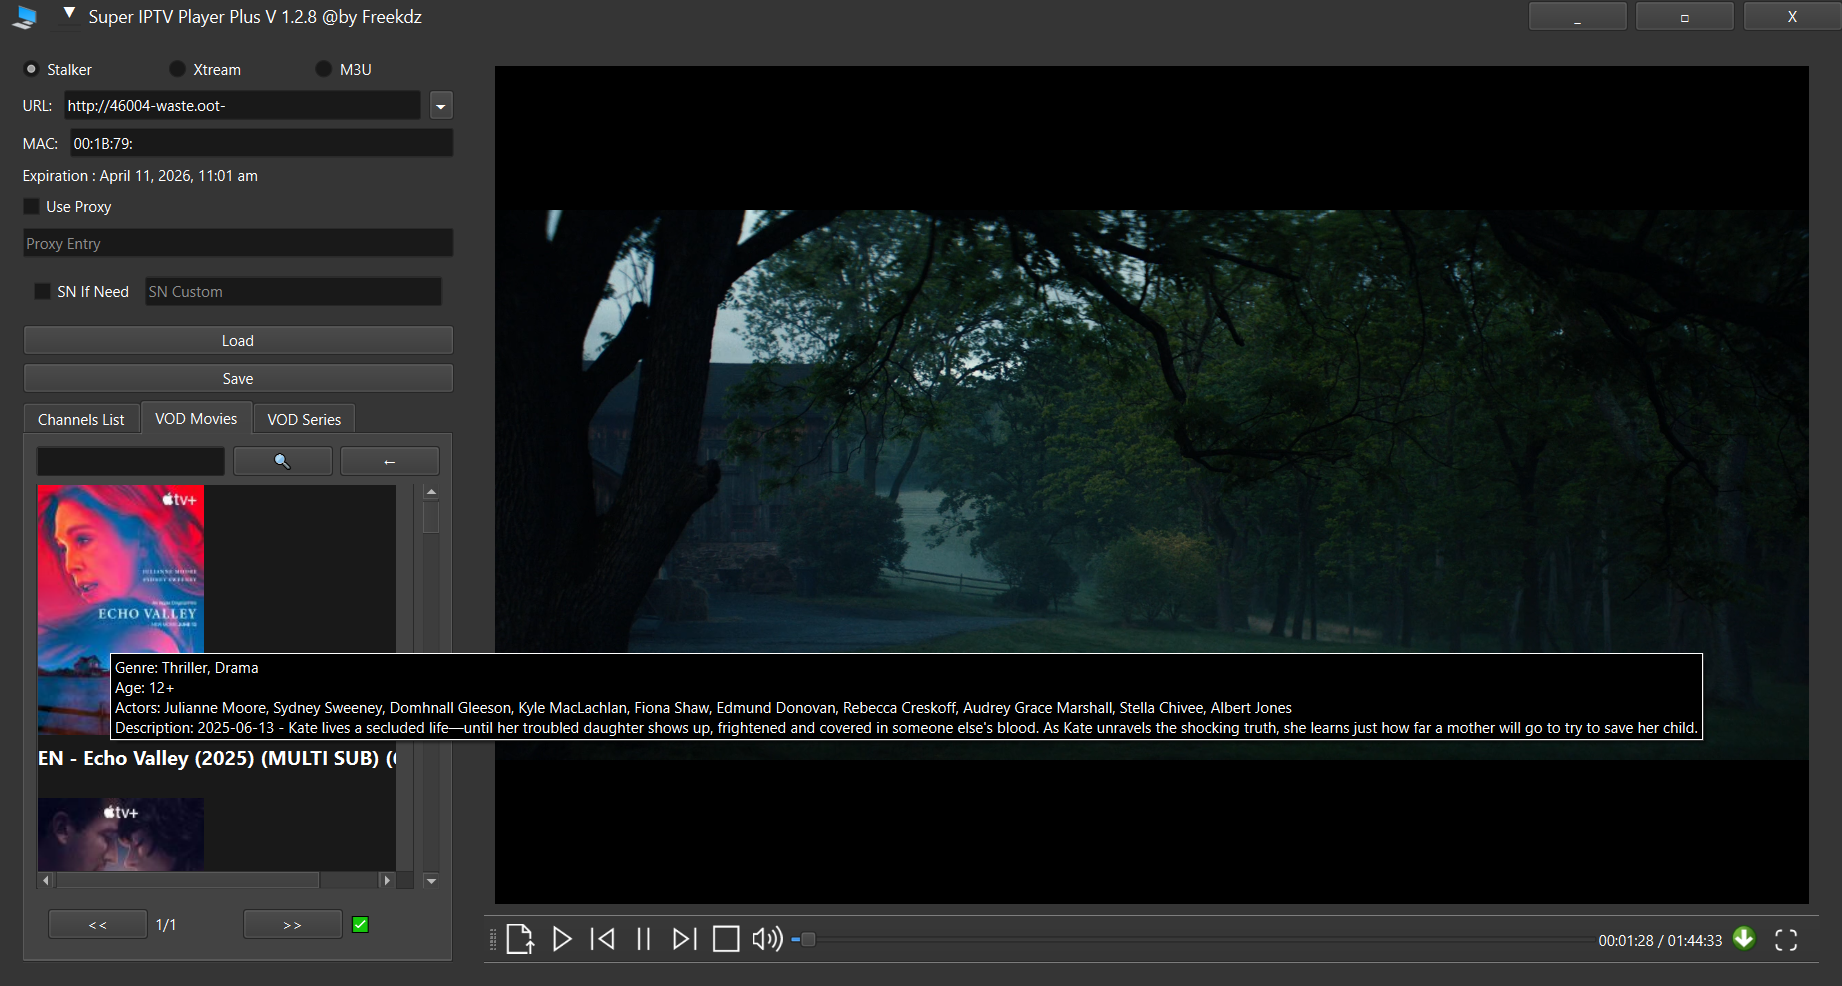Stop the video playback
This screenshot has height=986, width=1842.
(726, 939)
